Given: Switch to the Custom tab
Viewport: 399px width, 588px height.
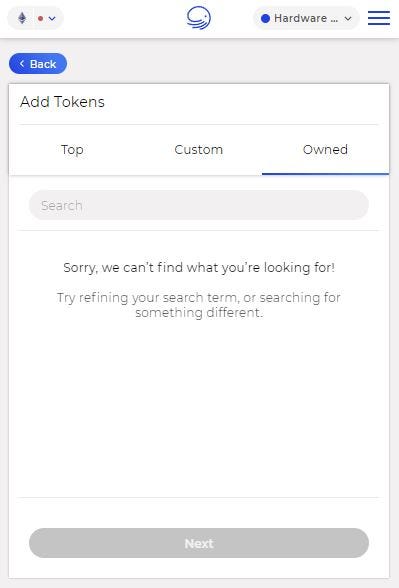Looking at the screenshot, I should (x=199, y=150).
